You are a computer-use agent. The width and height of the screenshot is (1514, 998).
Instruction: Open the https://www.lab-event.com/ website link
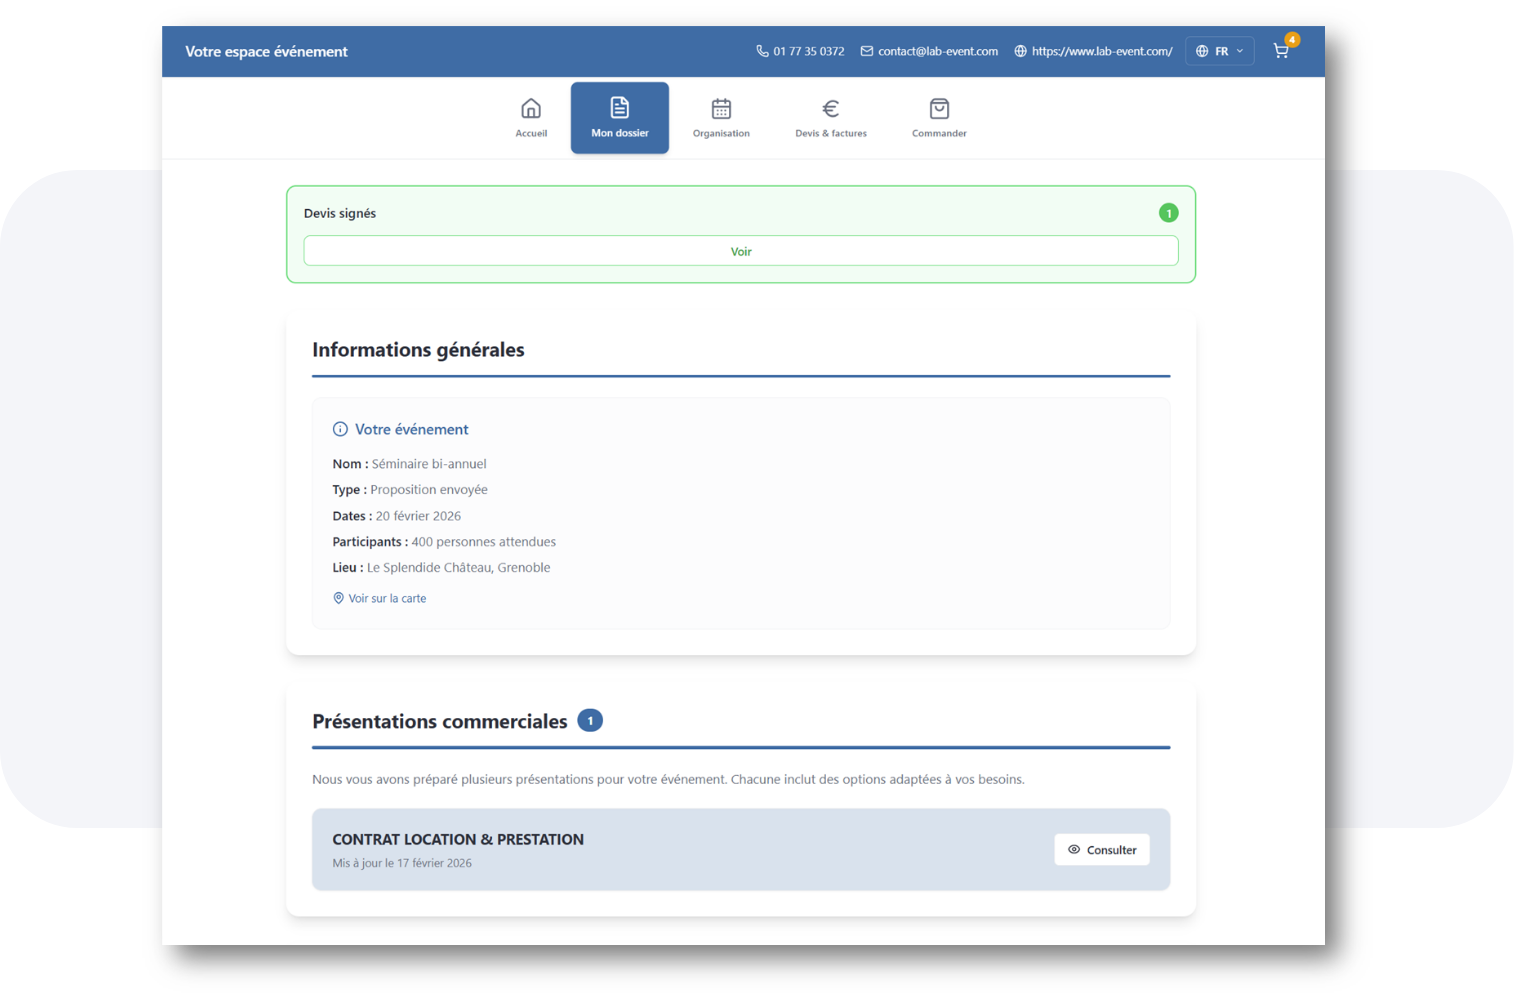pos(1102,51)
